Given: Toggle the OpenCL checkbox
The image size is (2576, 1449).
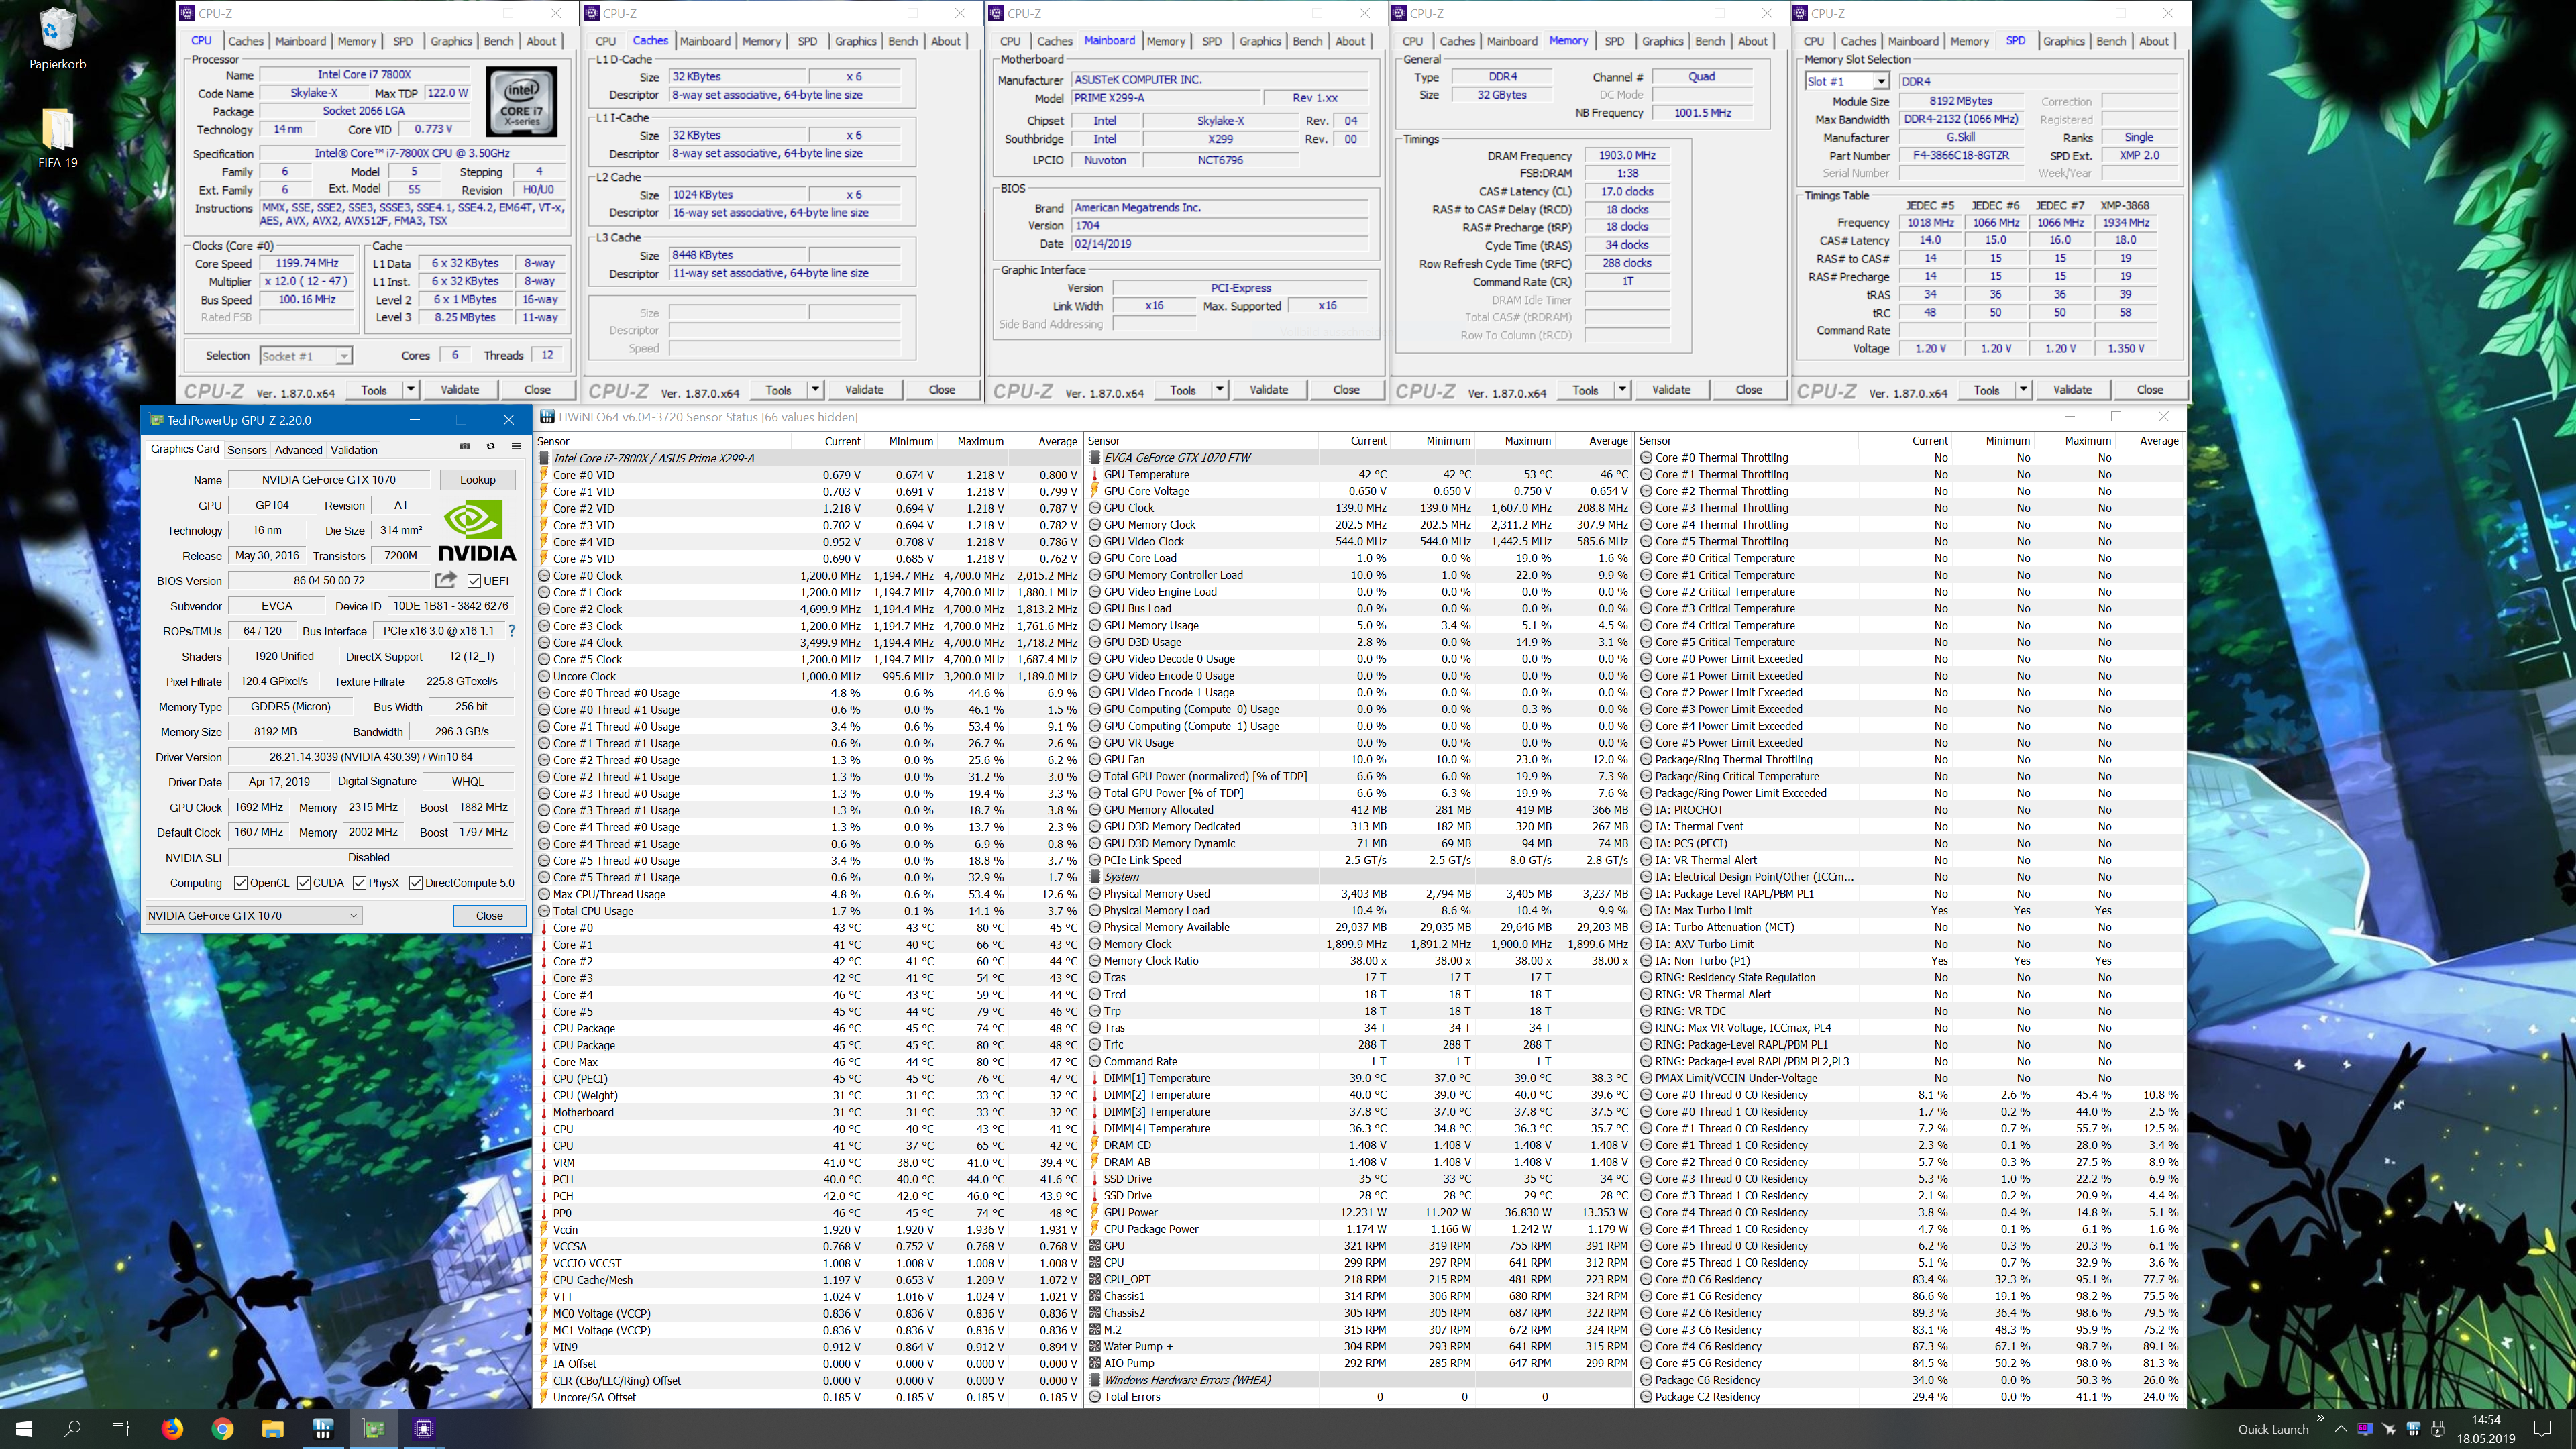Looking at the screenshot, I should coord(240,883).
